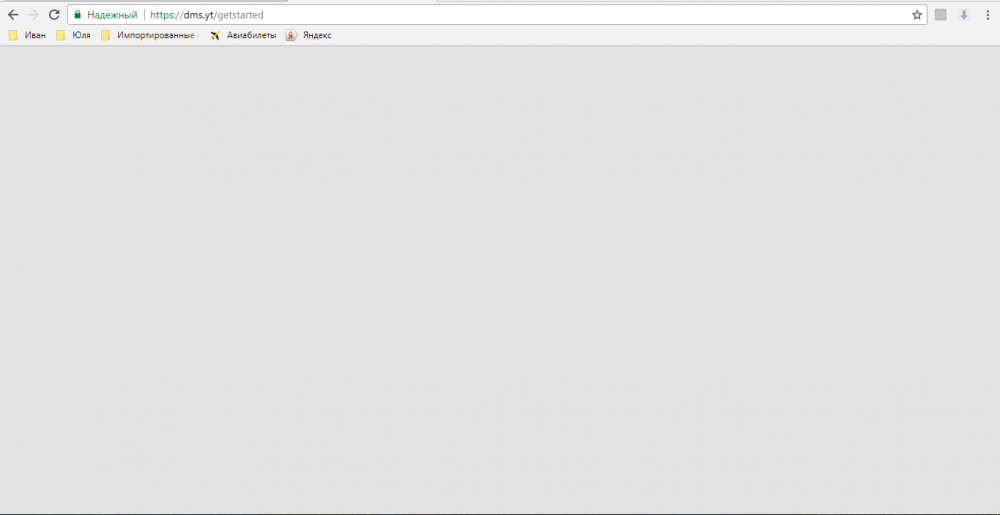Click the gray square extension icon
This screenshot has height=515, width=1000.
940,15
